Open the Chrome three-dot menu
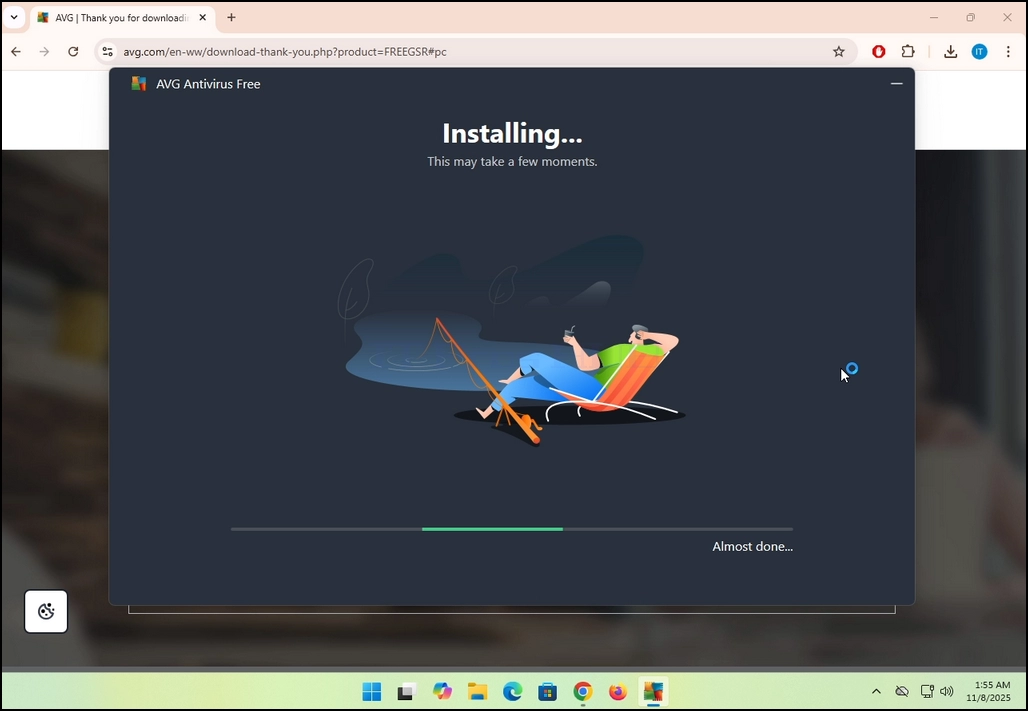The height and width of the screenshot is (711, 1028). (1008, 51)
